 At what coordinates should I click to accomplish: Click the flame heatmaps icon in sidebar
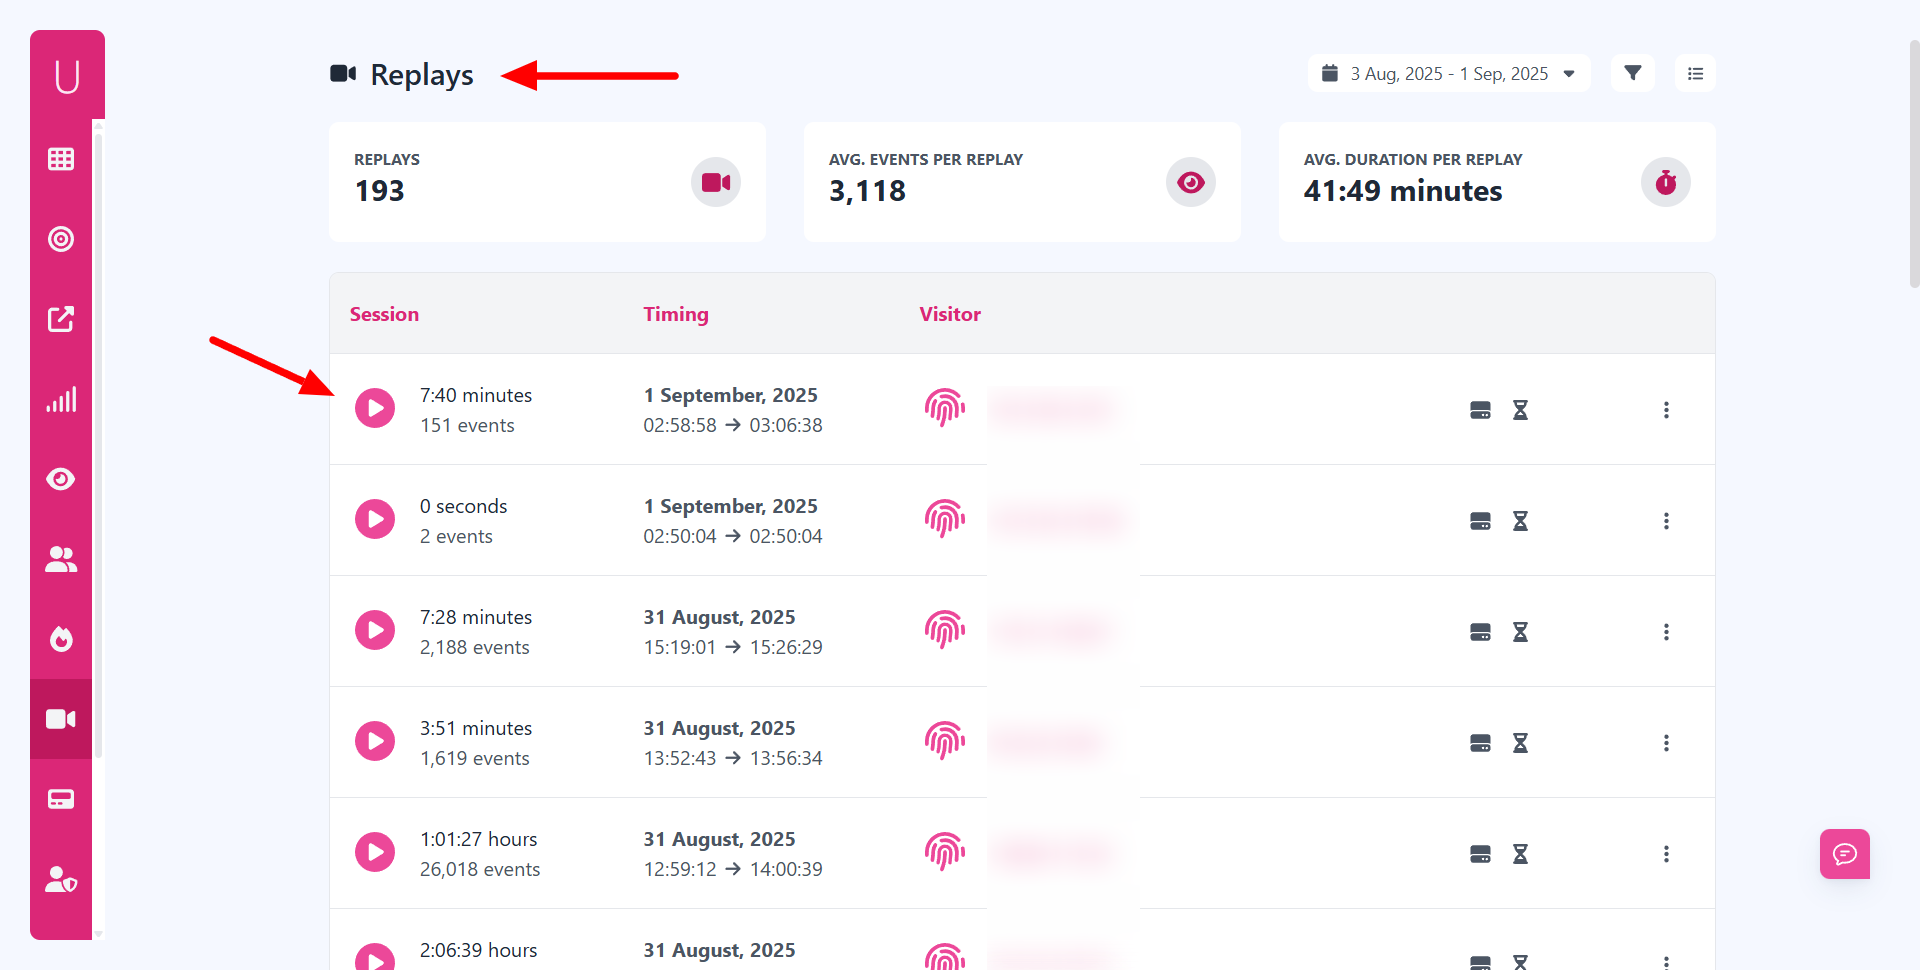point(61,639)
